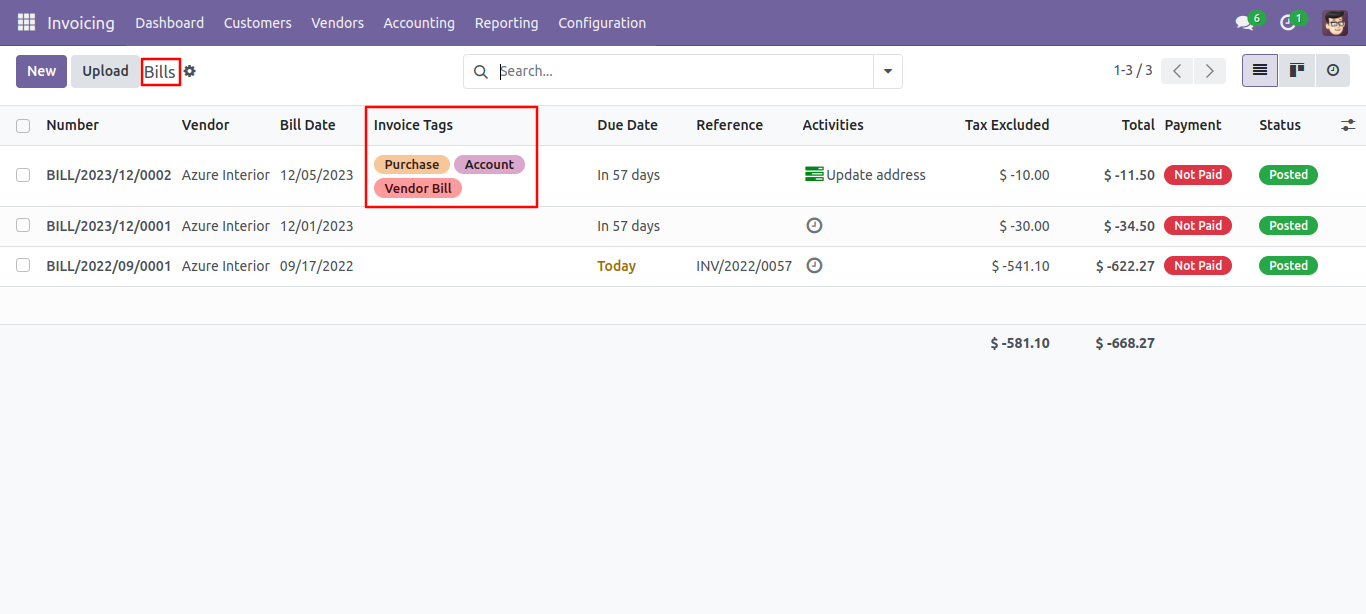
Task: Sort by the Number column header
Action: [73, 125]
